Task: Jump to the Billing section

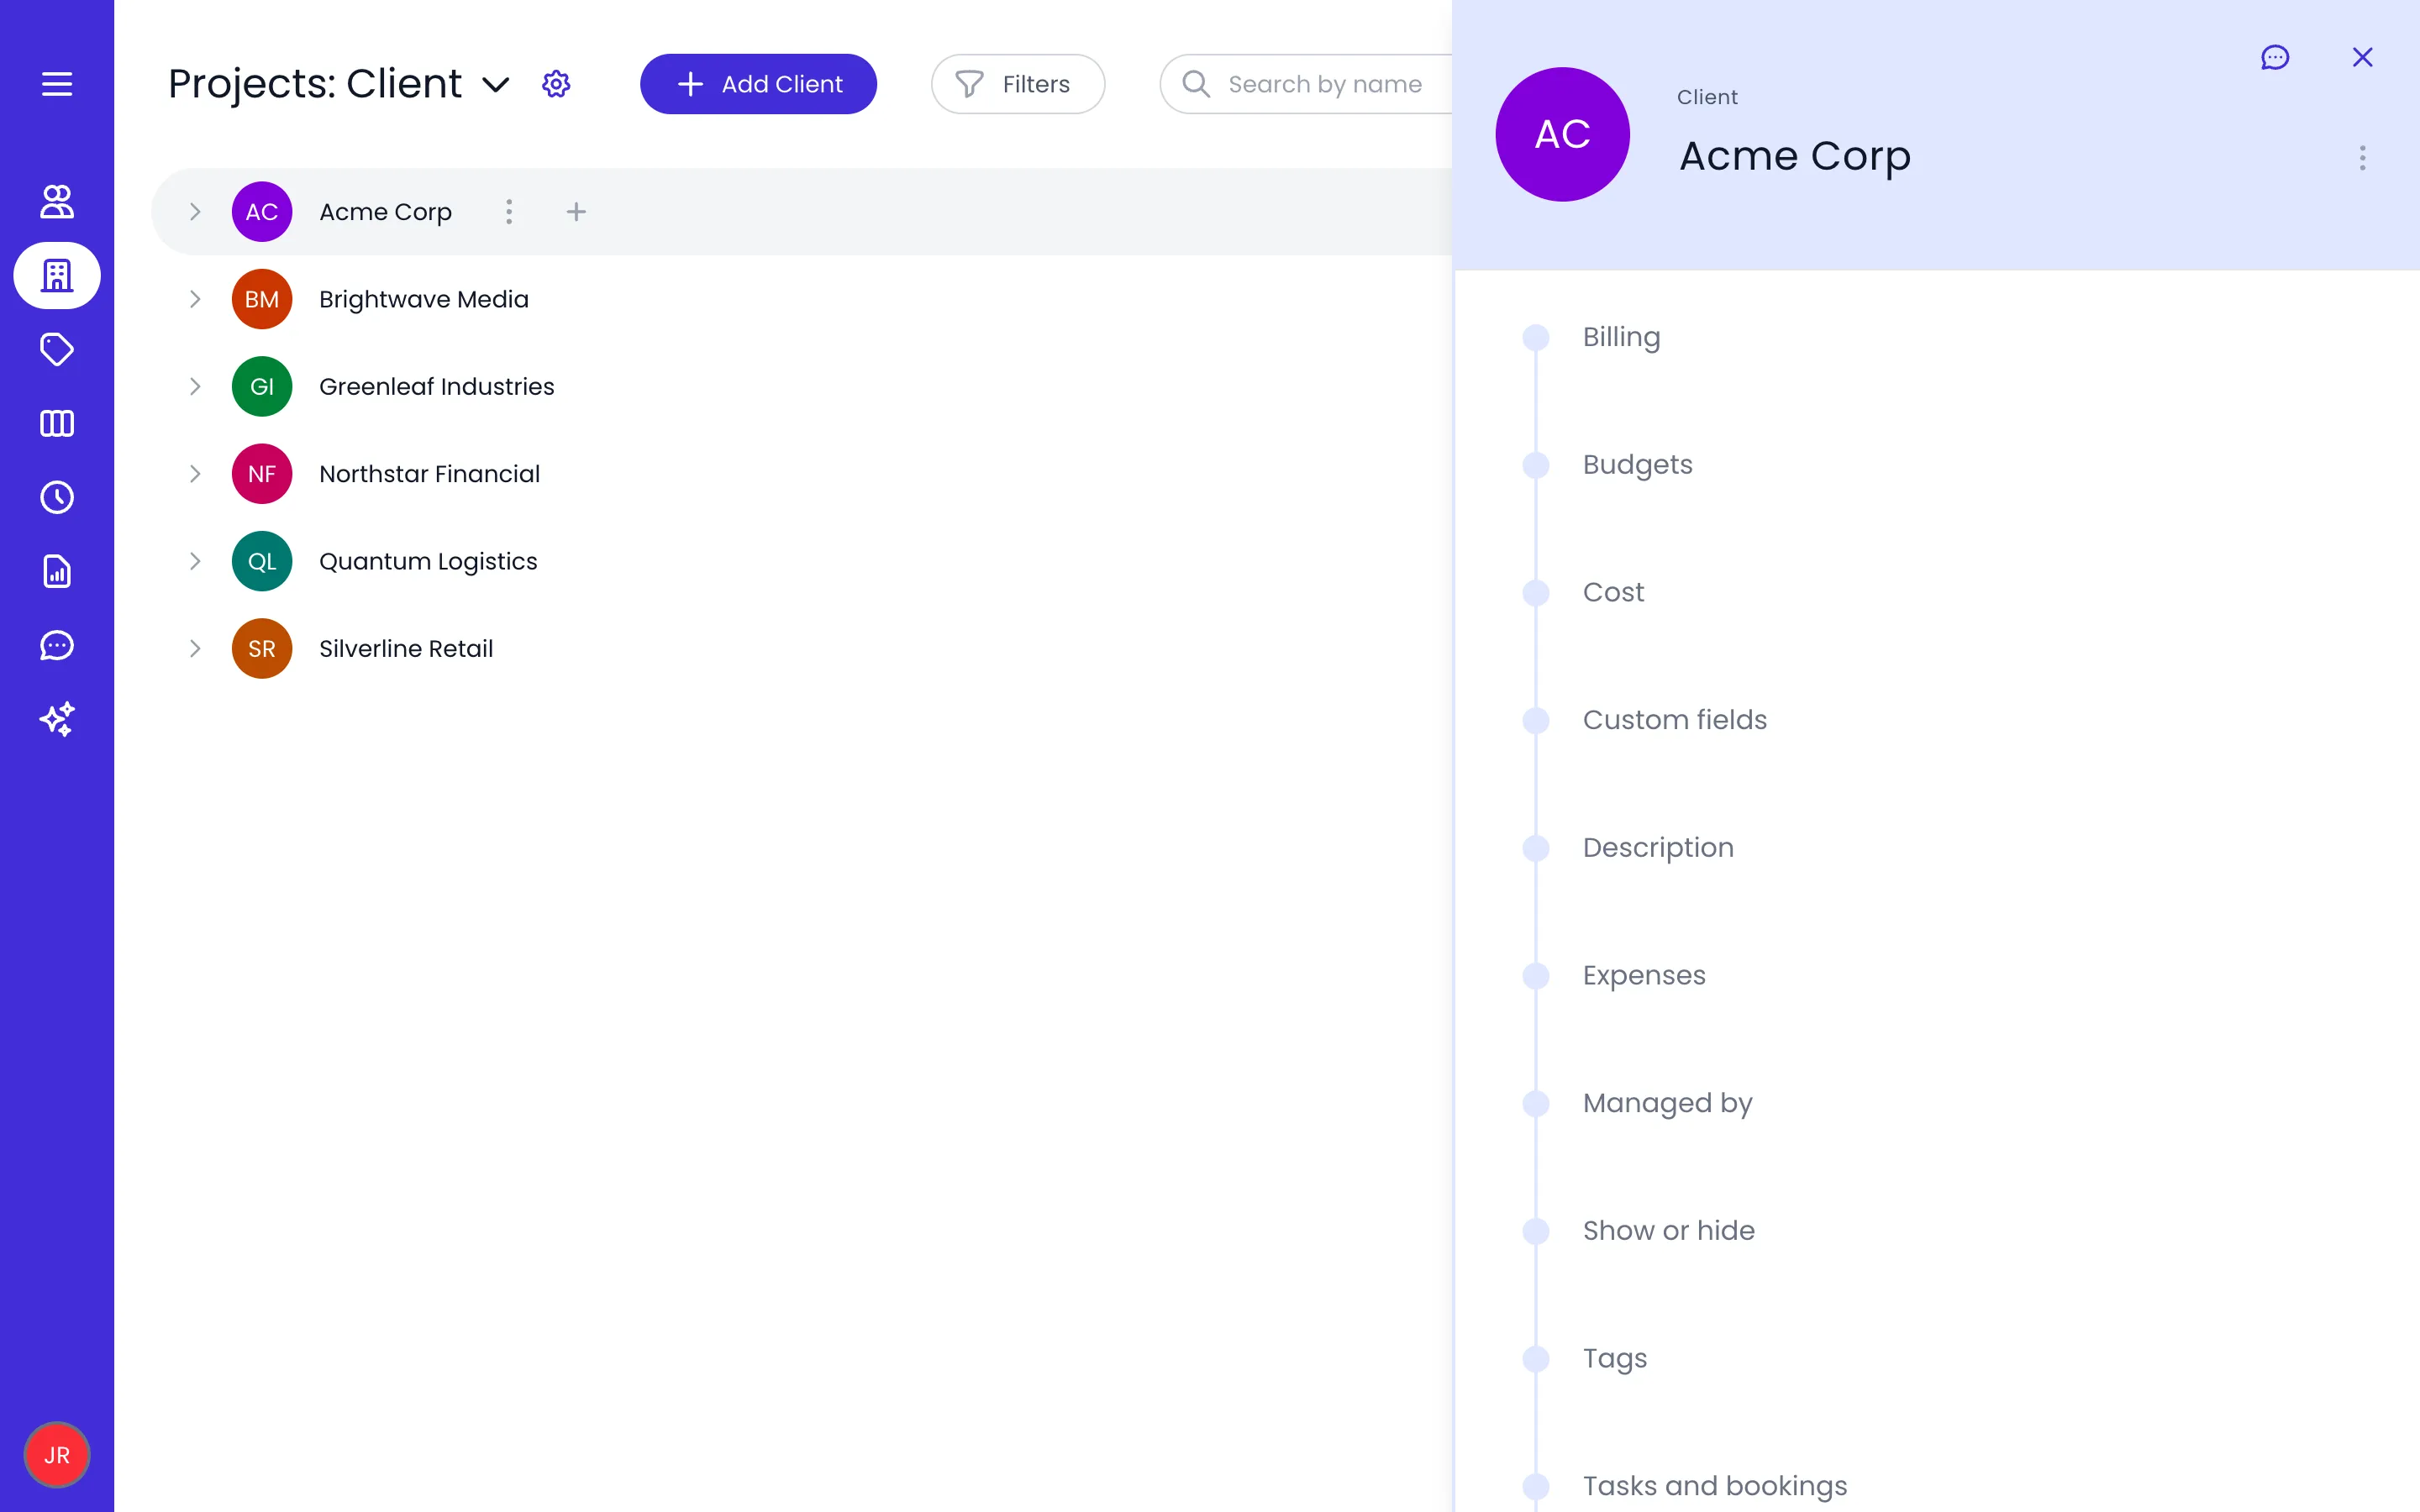Action: [1621, 337]
